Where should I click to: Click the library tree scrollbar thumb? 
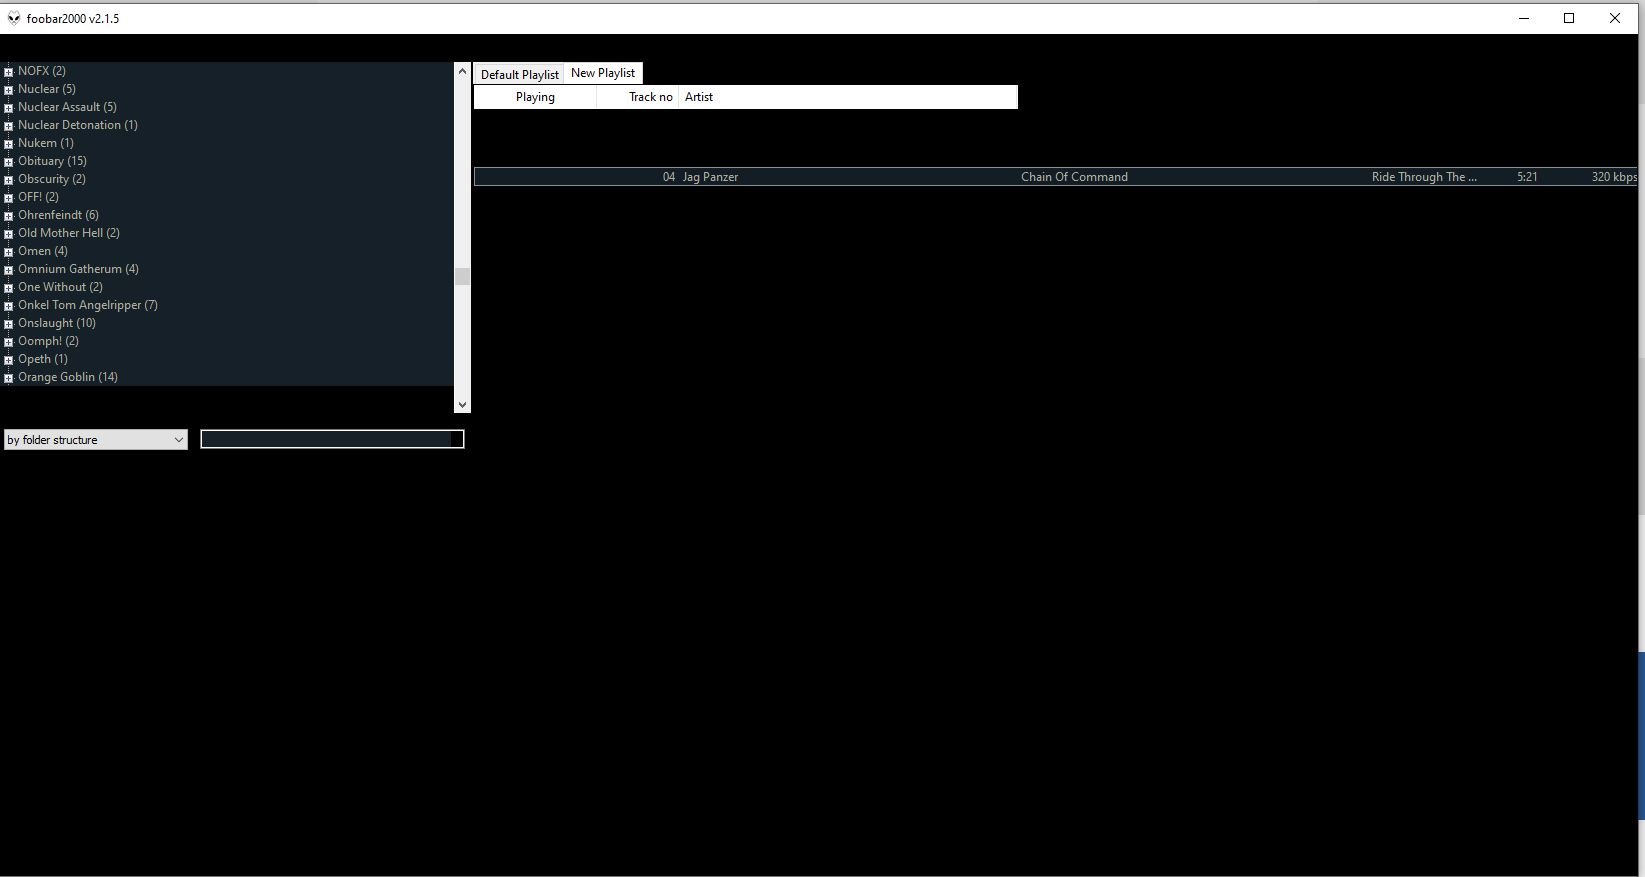462,277
